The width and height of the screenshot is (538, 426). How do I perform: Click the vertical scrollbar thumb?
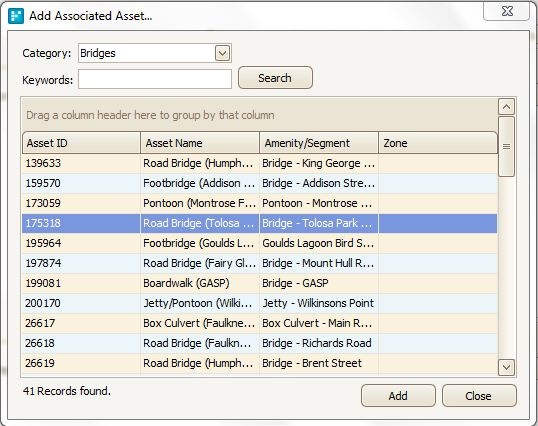[x=506, y=146]
